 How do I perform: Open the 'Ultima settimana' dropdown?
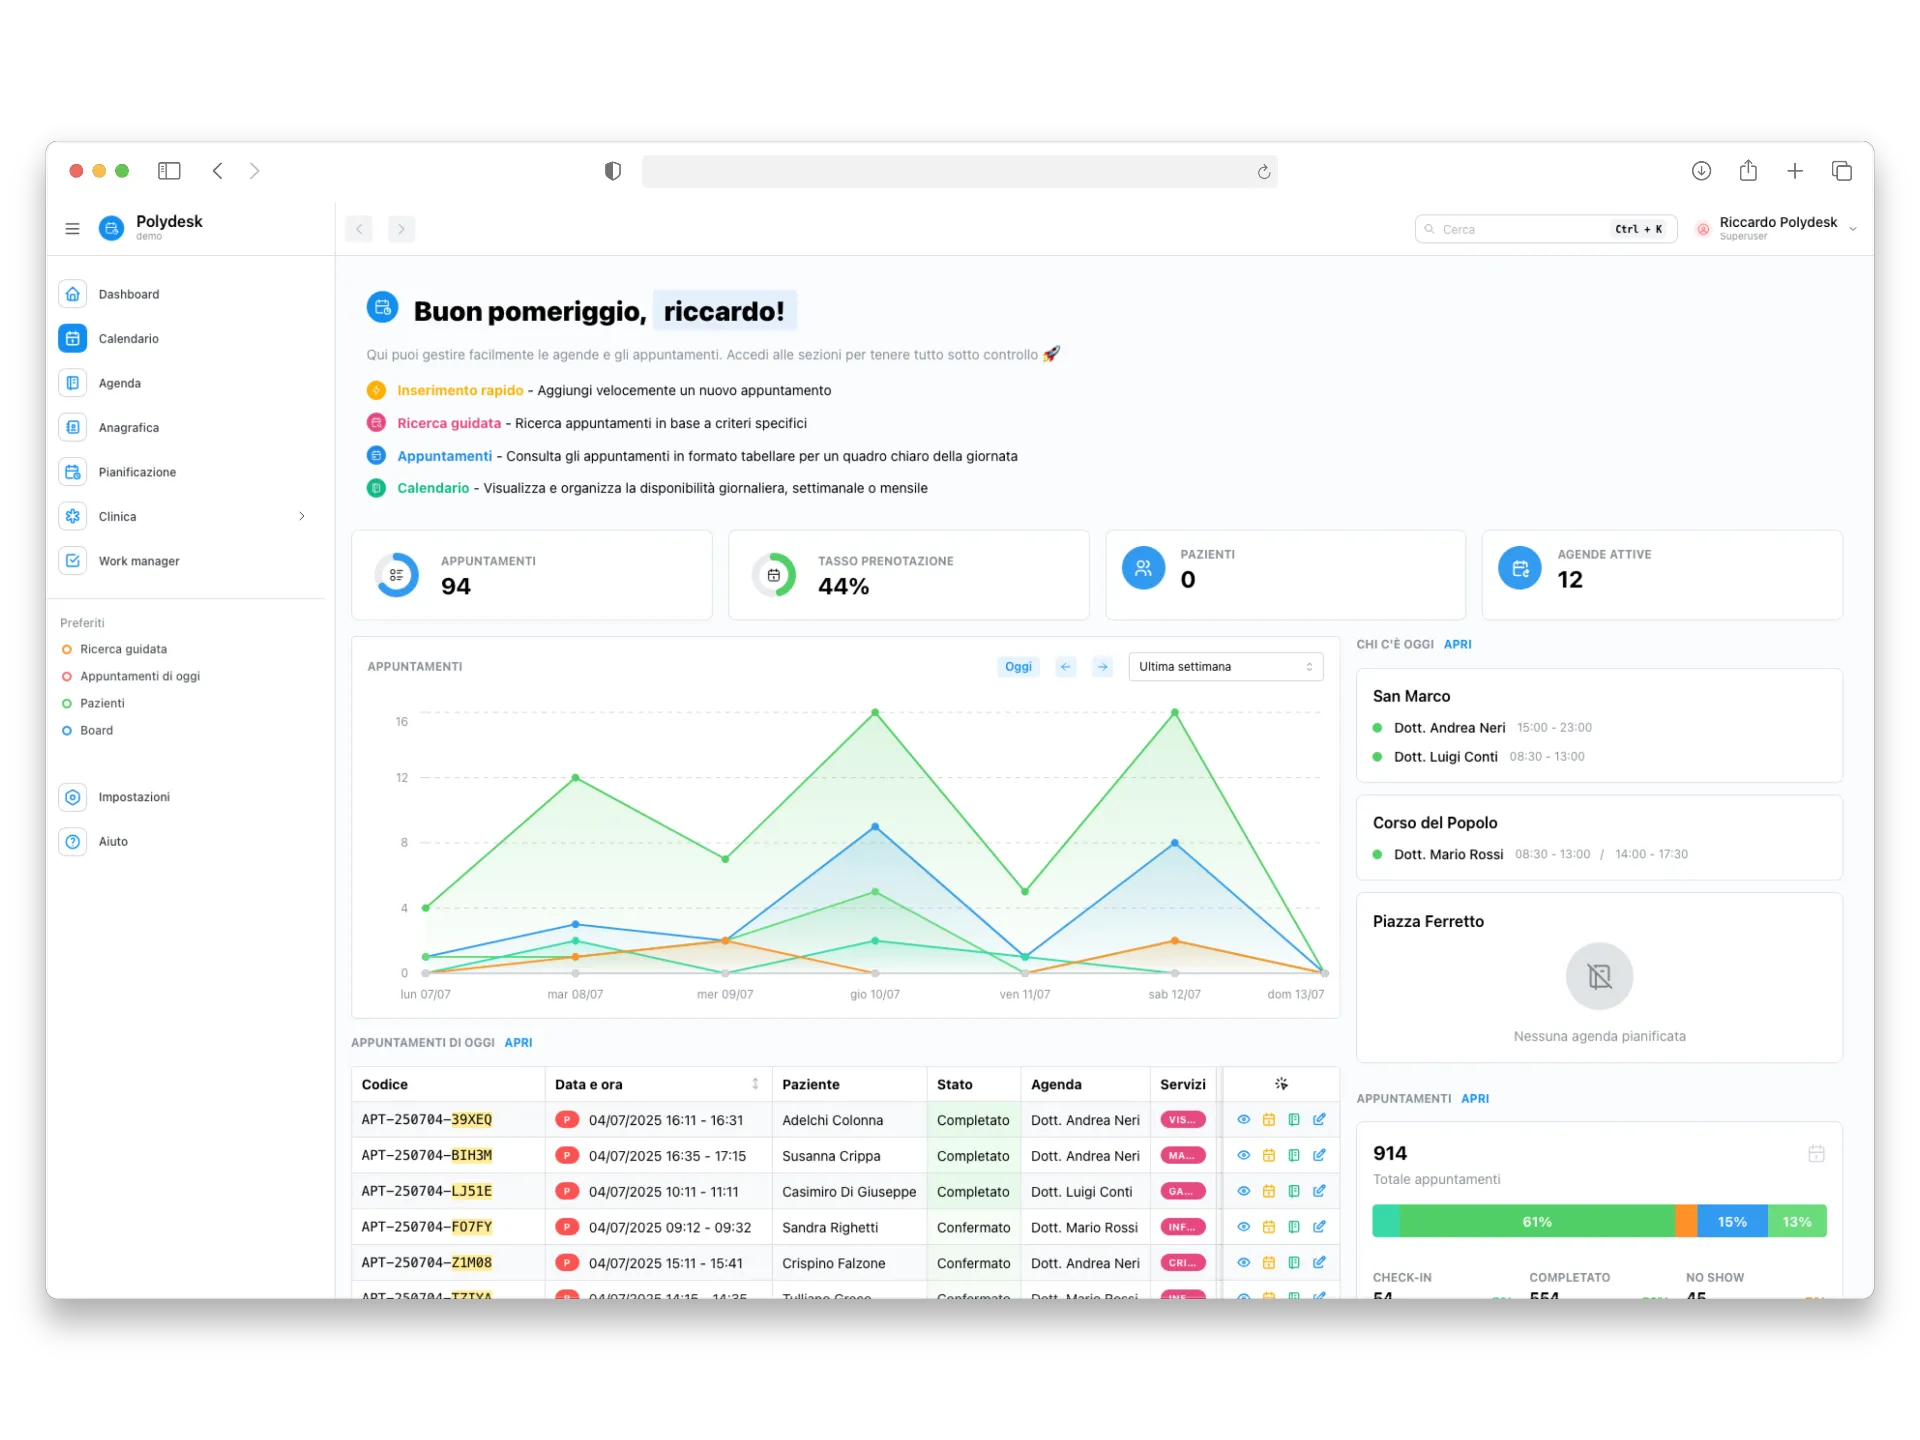1225,666
